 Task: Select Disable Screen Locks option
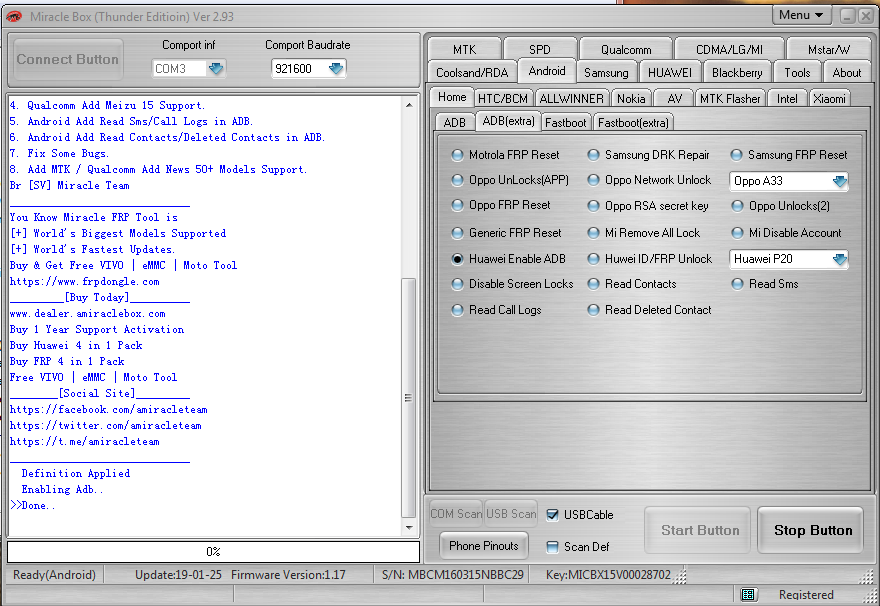513,284
